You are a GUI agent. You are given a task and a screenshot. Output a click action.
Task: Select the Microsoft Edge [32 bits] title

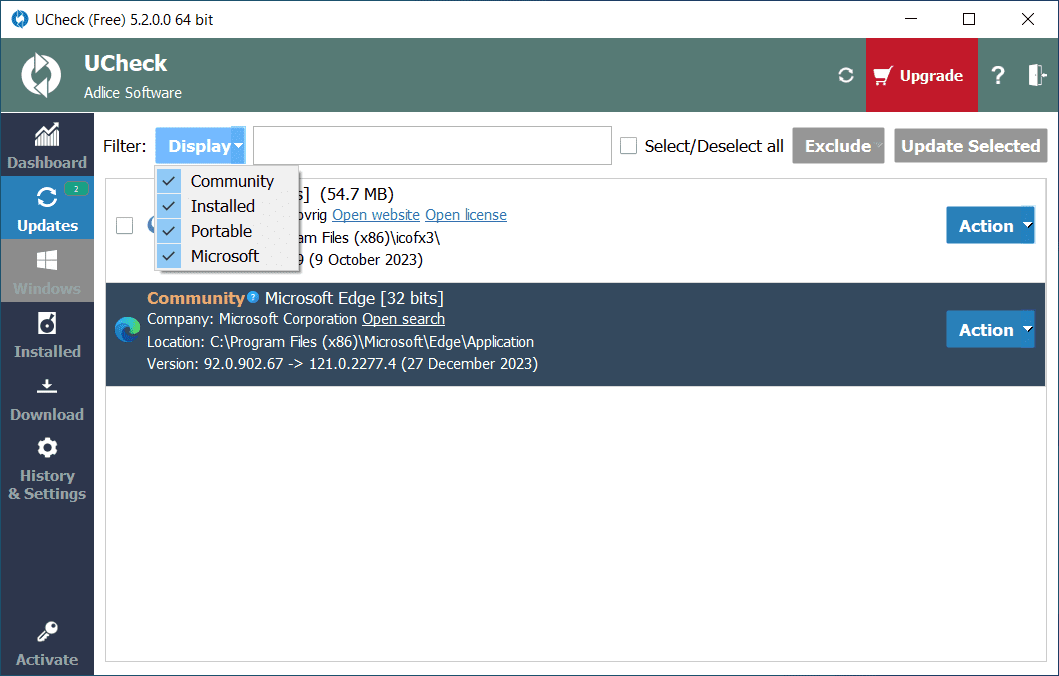[354, 298]
